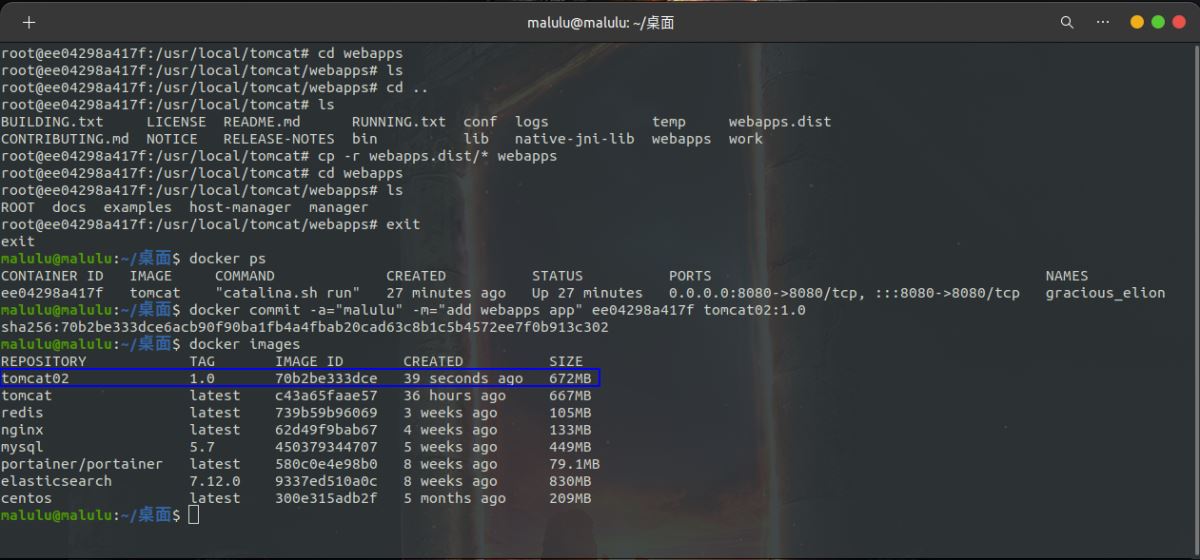Click the '39 seconds ago' created value
This screenshot has width=1200, height=560.
[x=463, y=378]
